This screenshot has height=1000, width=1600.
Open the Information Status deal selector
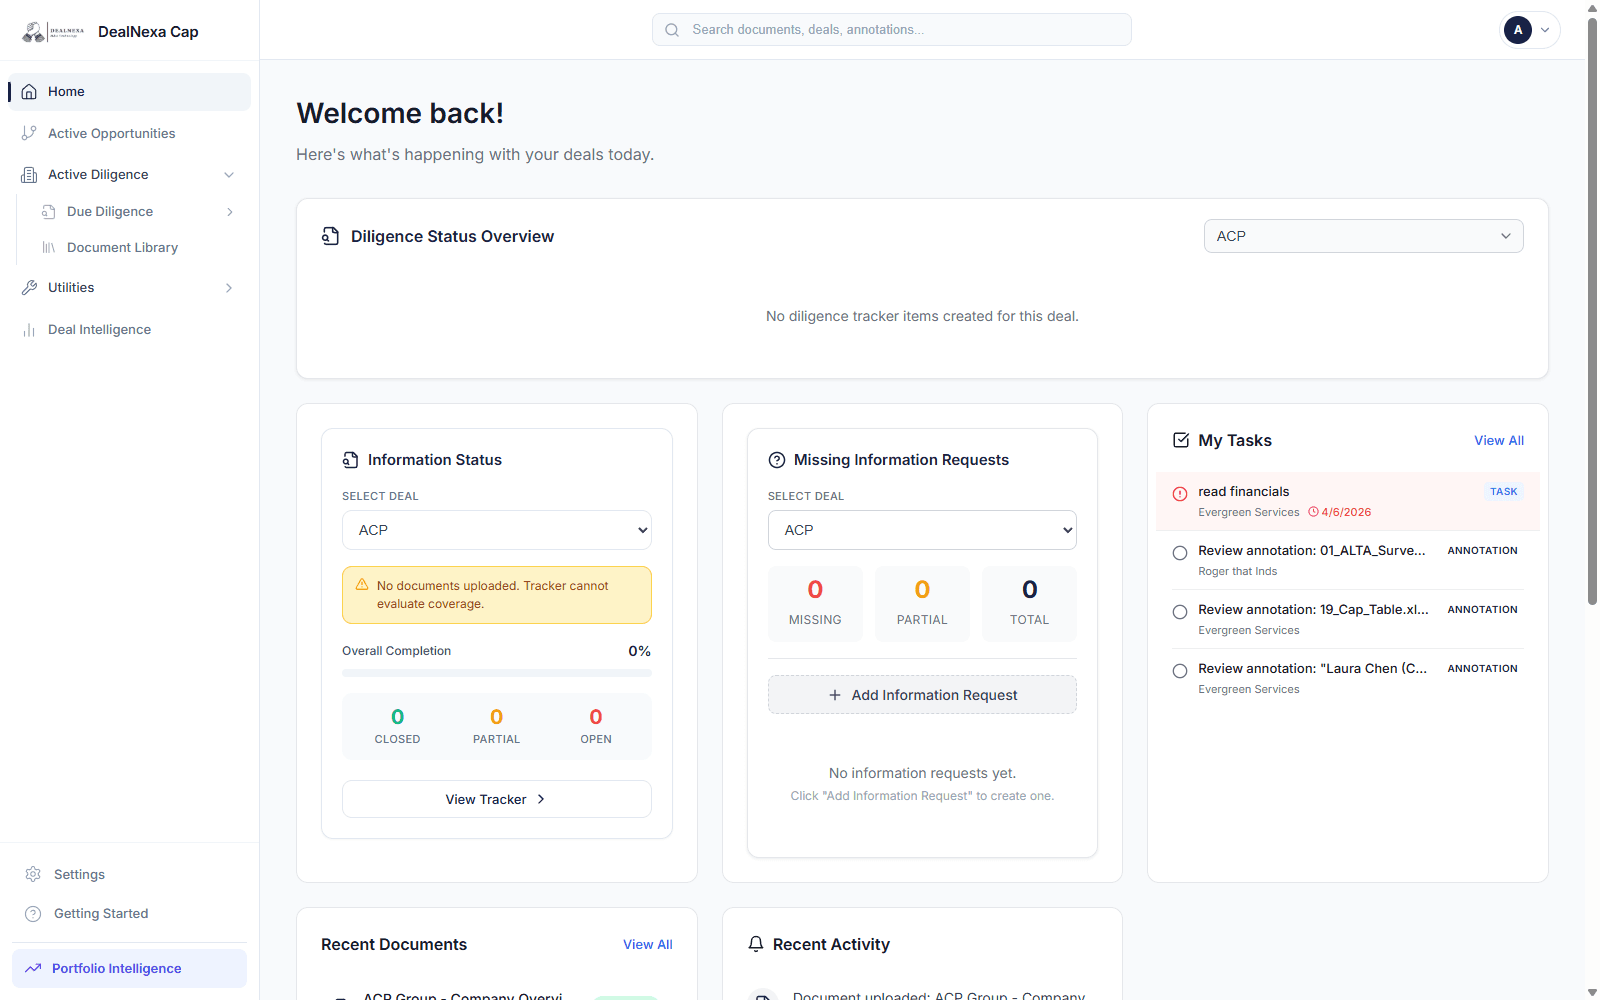click(x=497, y=530)
